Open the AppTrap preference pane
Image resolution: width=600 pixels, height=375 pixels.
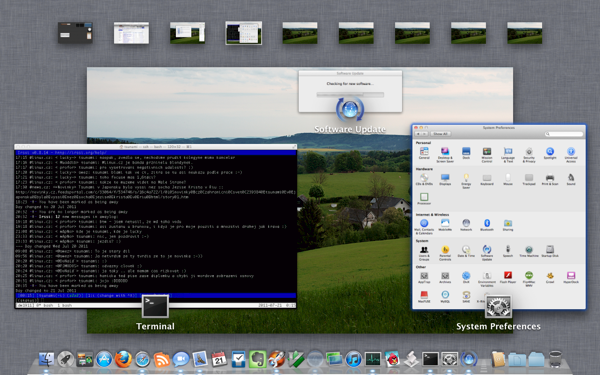424,277
